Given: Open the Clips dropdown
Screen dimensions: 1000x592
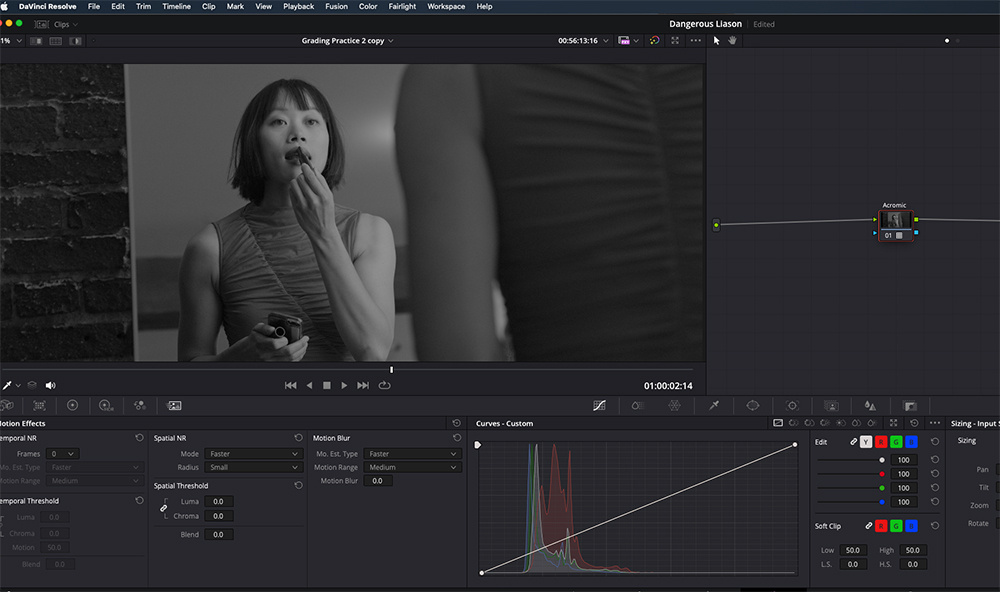Looking at the screenshot, I should point(66,24).
